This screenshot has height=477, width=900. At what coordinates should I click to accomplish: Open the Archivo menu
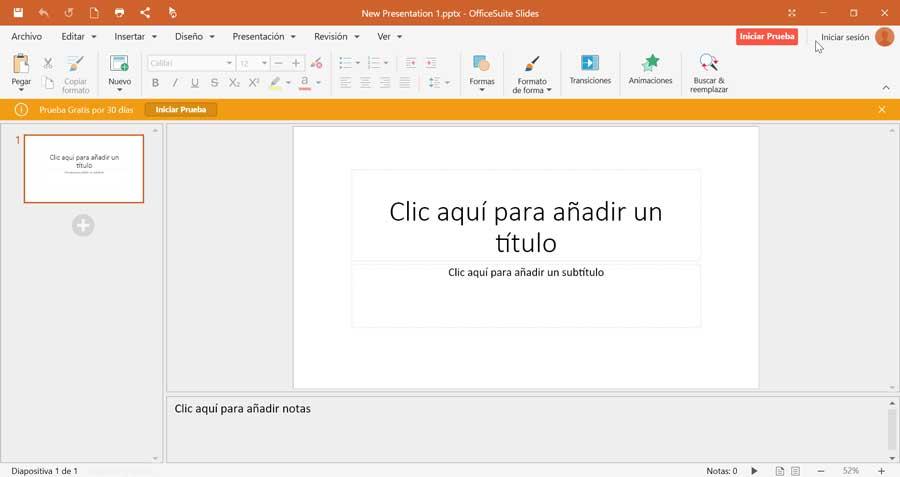[x=26, y=36]
